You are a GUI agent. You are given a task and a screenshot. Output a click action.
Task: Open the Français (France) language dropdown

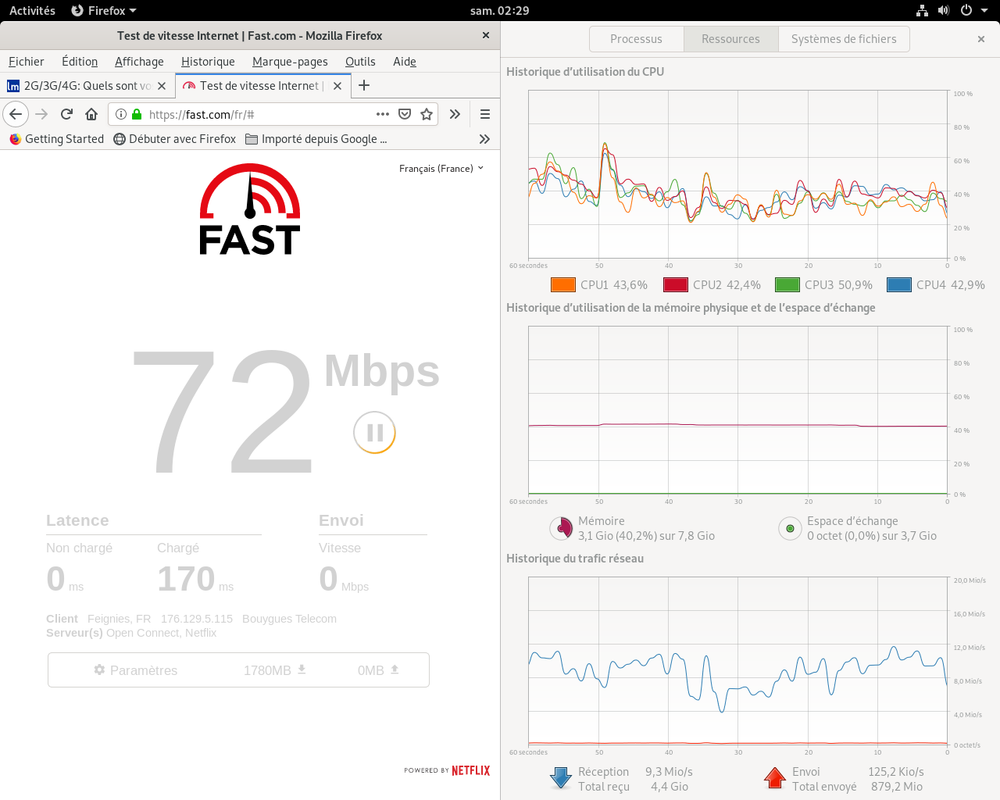coord(441,168)
